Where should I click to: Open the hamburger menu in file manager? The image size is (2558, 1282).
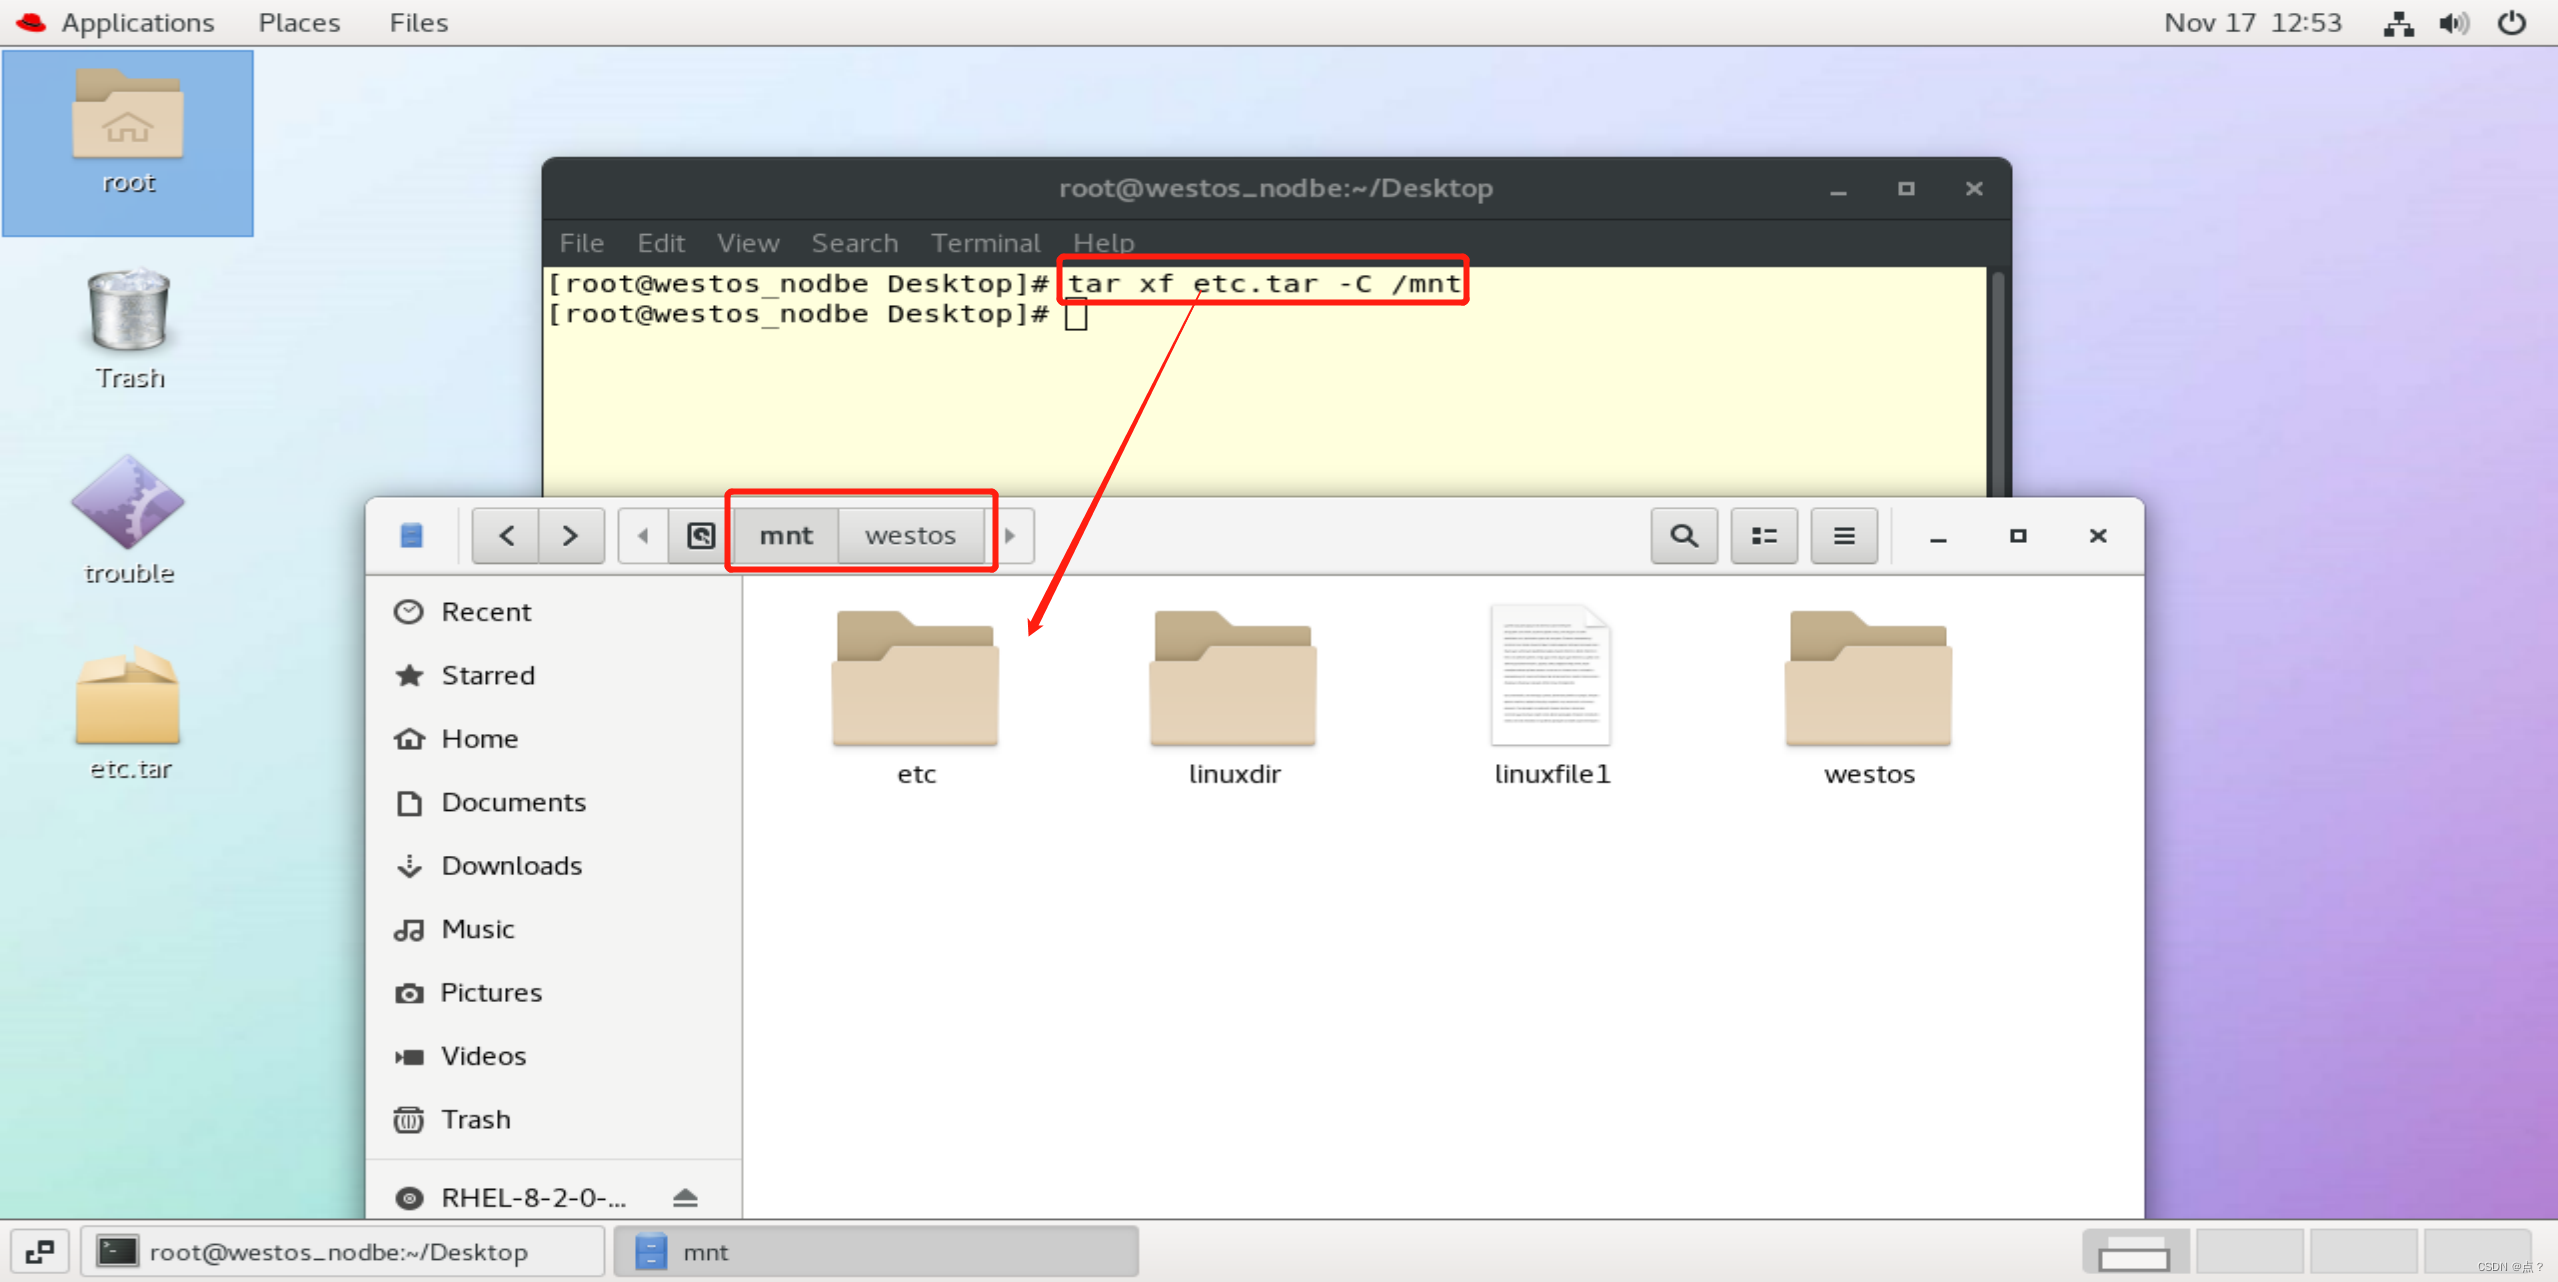pos(1843,536)
